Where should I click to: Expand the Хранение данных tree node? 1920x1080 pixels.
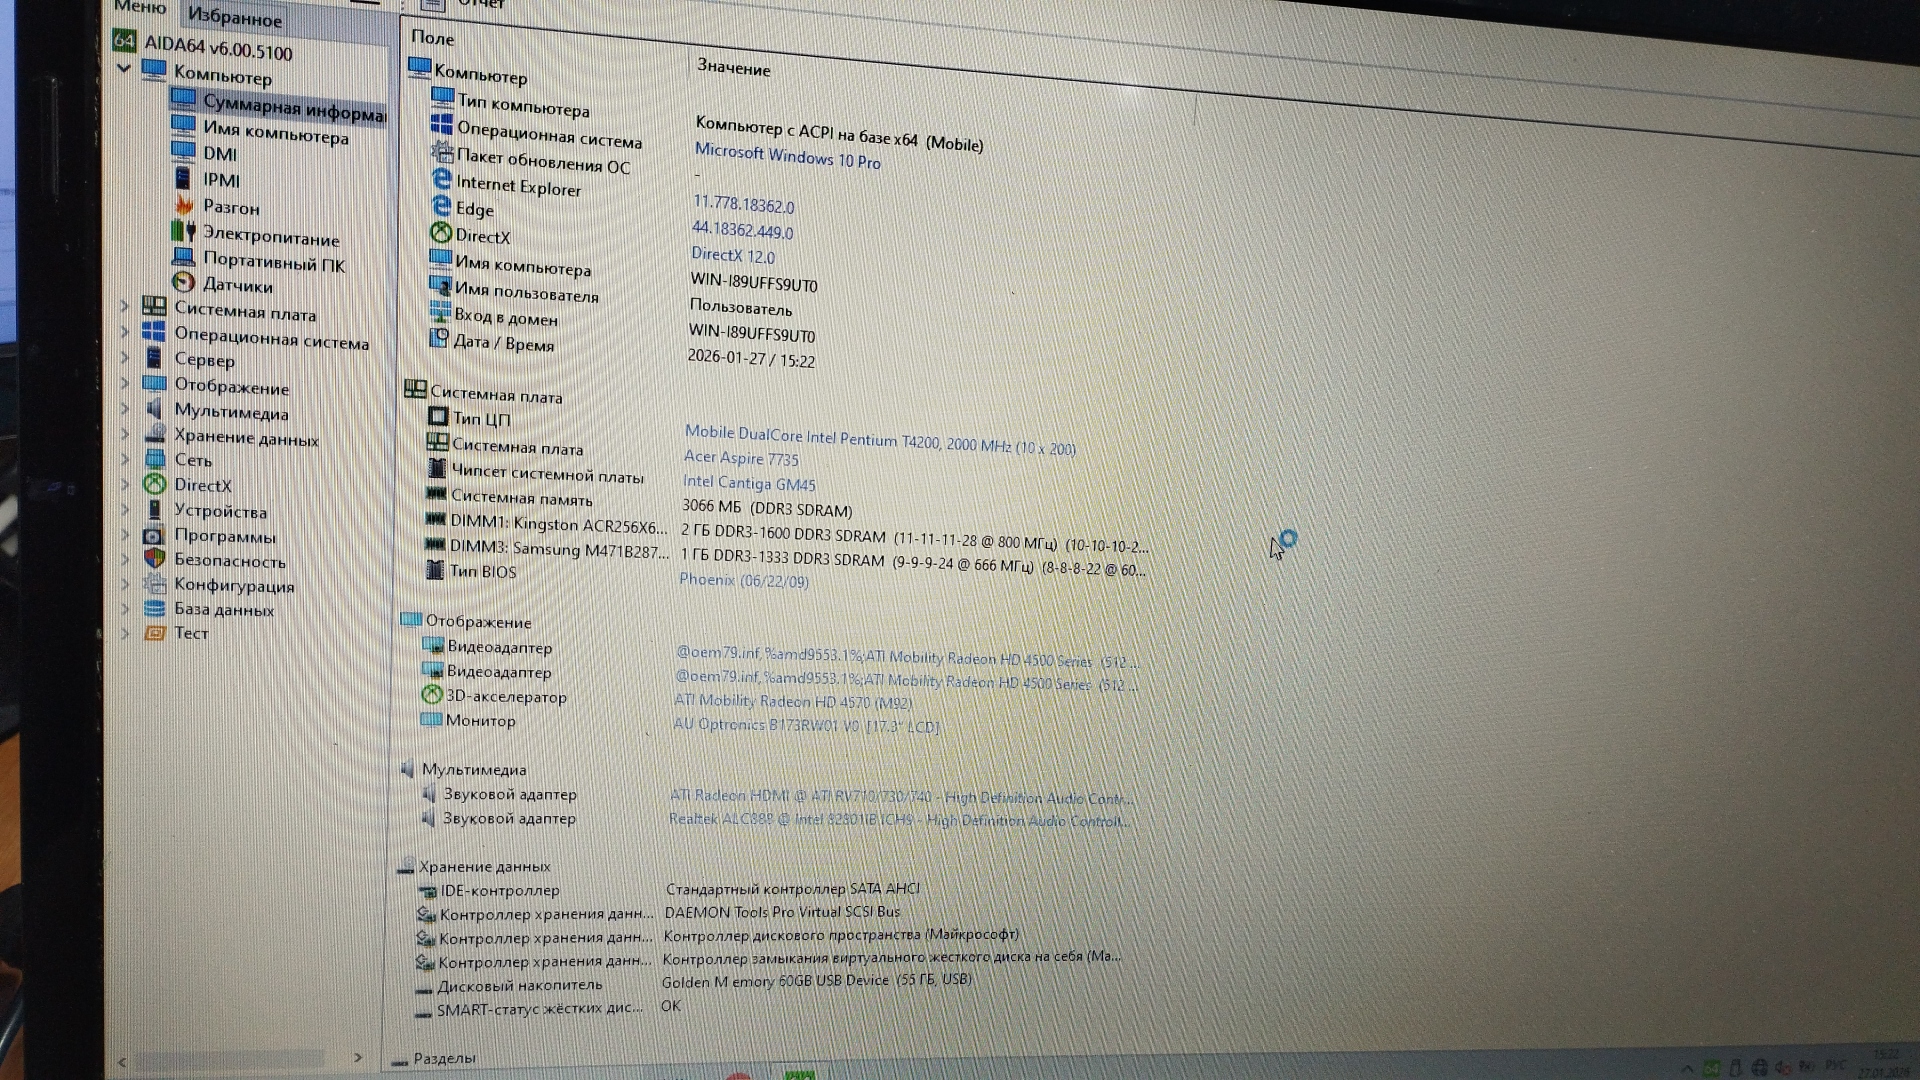pyautogui.click(x=125, y=434)
